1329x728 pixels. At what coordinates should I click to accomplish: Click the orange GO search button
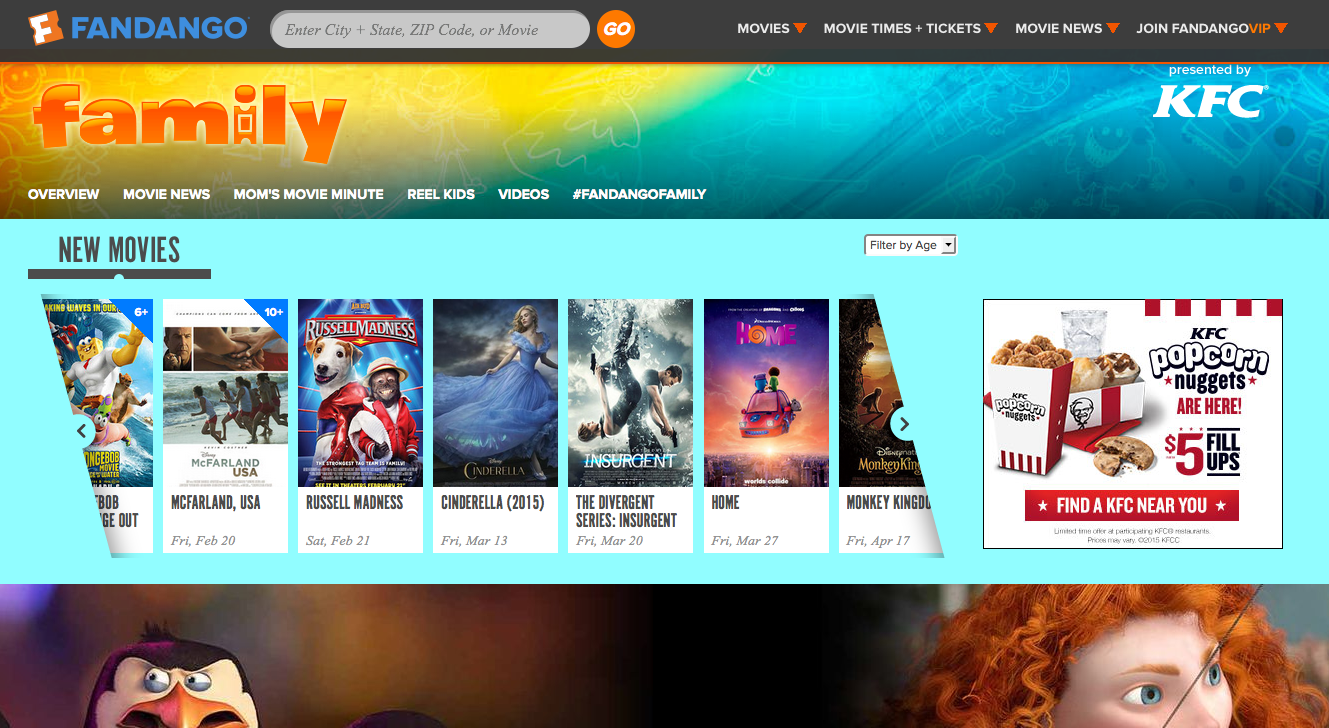click(x=616, y=29)
